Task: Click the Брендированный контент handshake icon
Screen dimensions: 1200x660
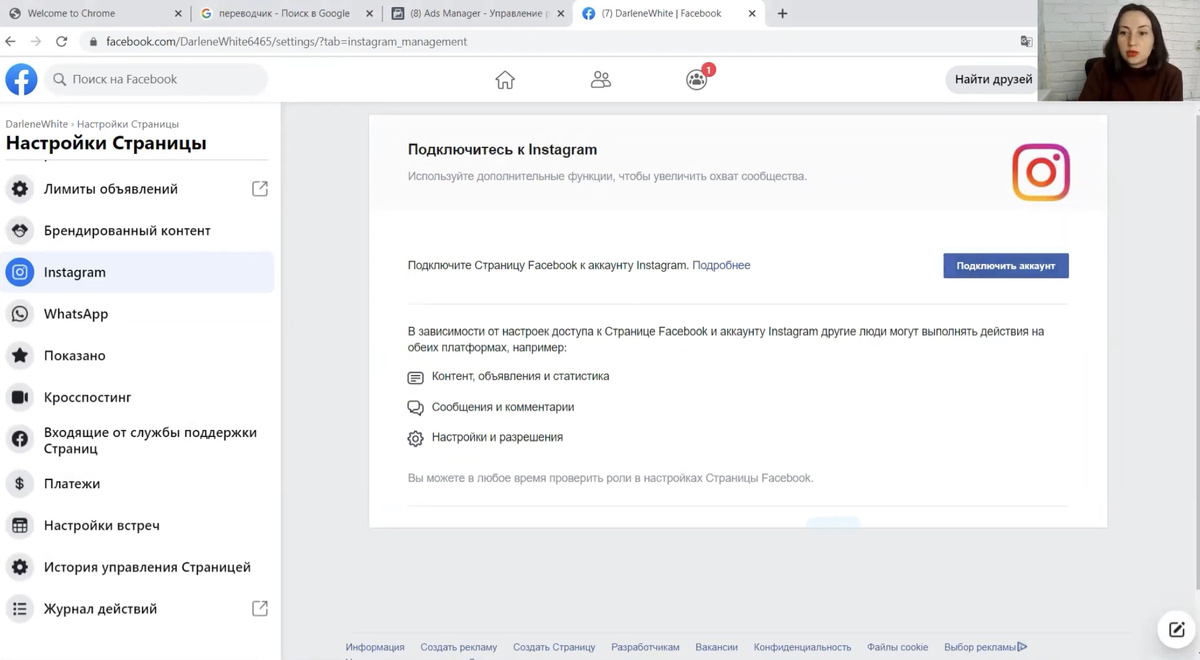Action: (20, 231)
